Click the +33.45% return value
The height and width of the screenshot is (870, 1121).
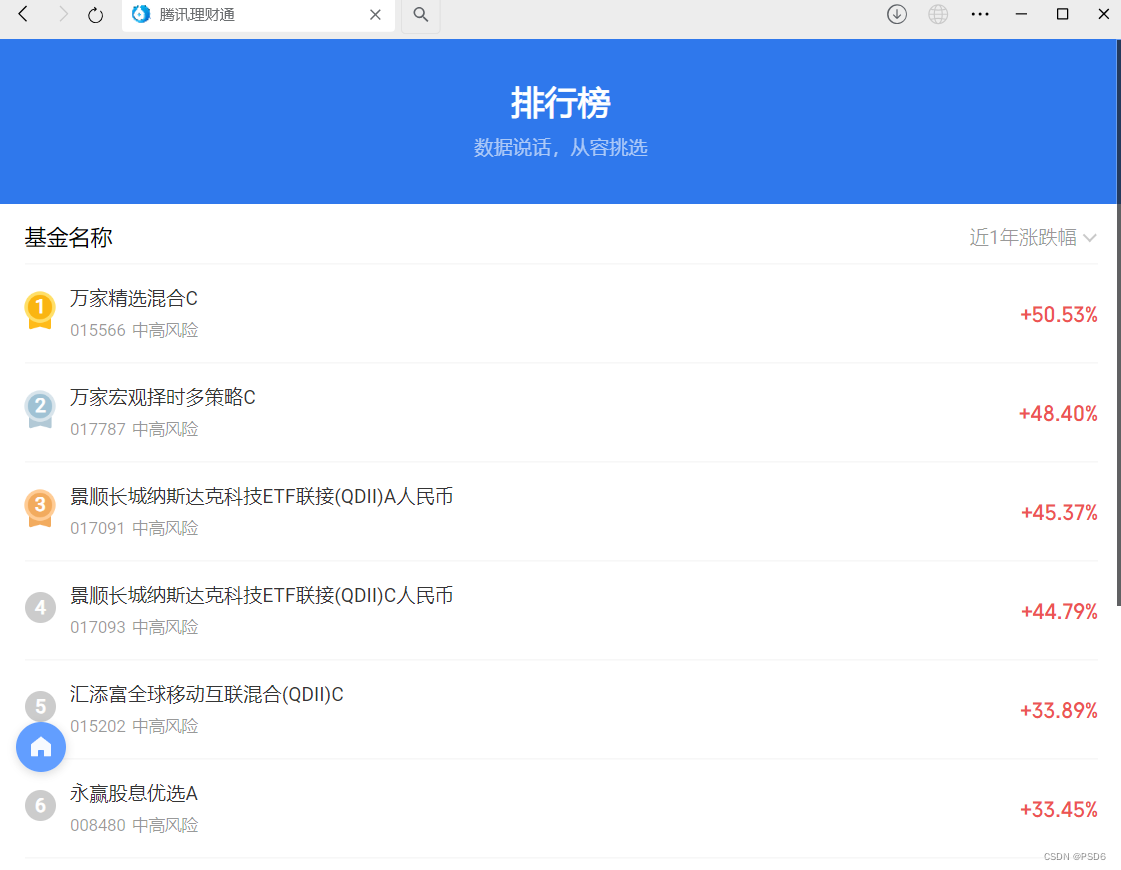click(x=1058, y=809)
